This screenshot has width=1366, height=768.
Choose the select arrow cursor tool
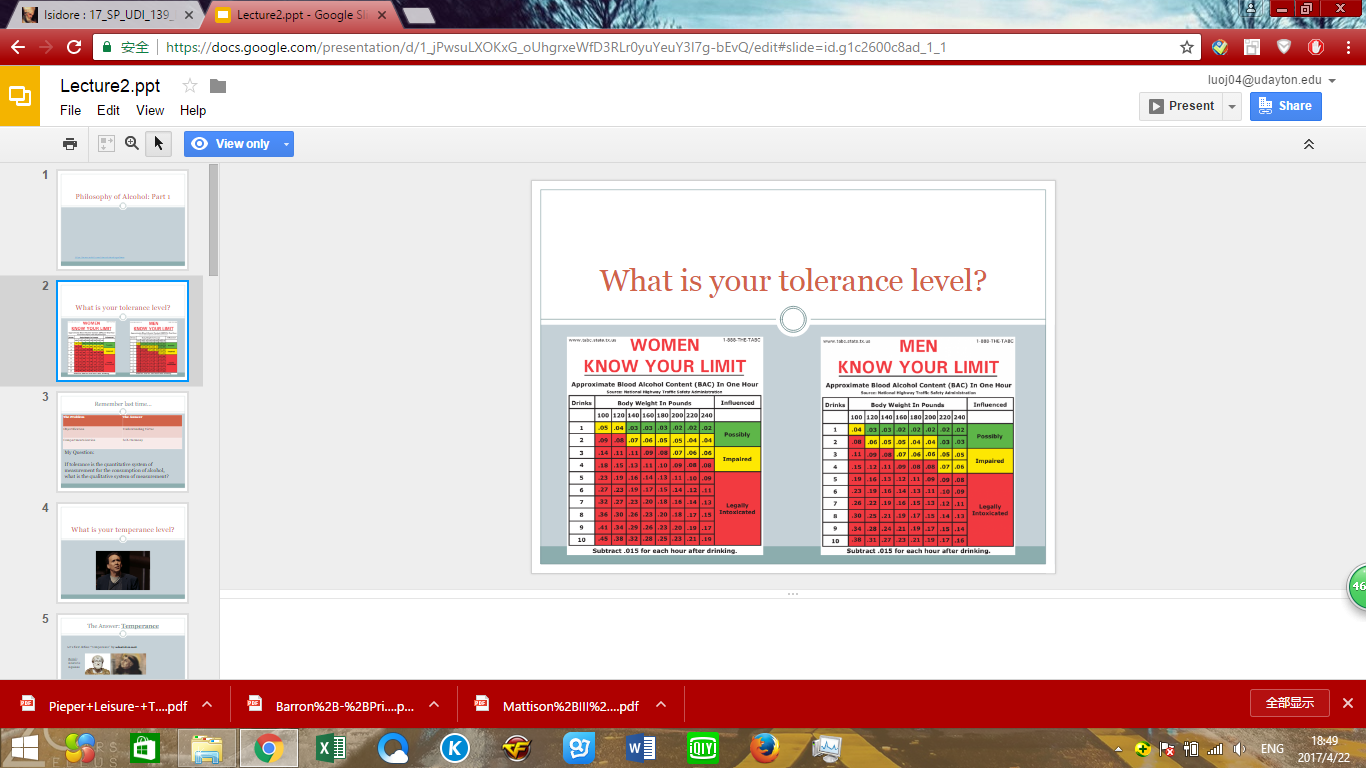click(x=157, y=144)
